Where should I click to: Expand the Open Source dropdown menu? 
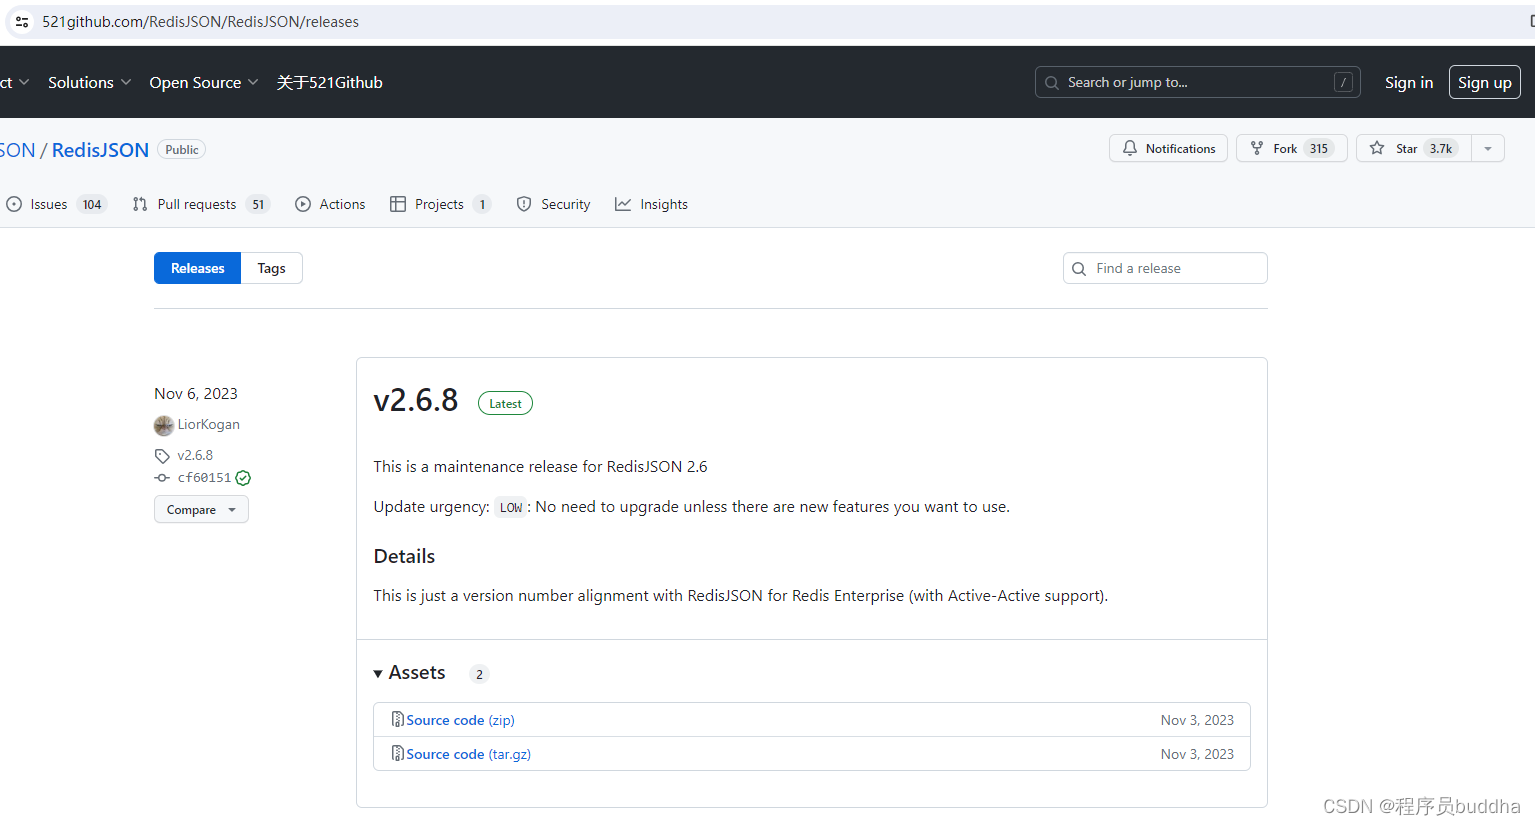click(204, 82)
